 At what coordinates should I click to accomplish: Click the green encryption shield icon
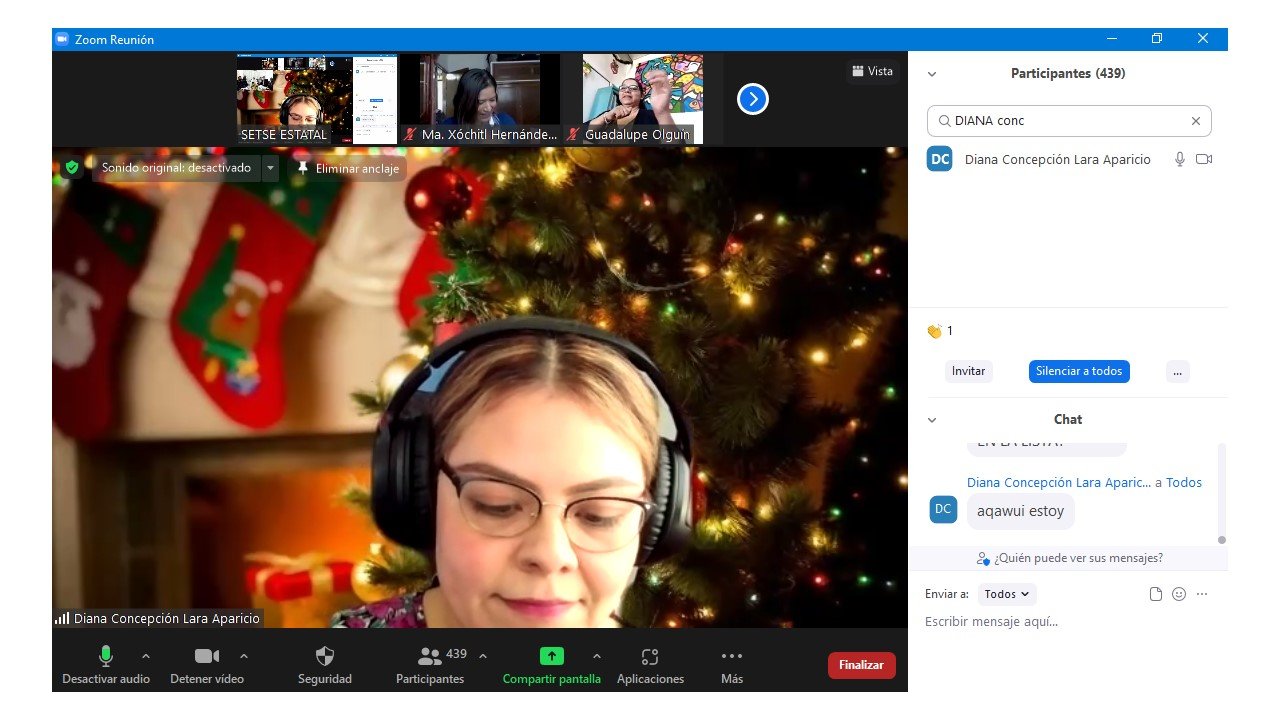click(x=71, y=168)
